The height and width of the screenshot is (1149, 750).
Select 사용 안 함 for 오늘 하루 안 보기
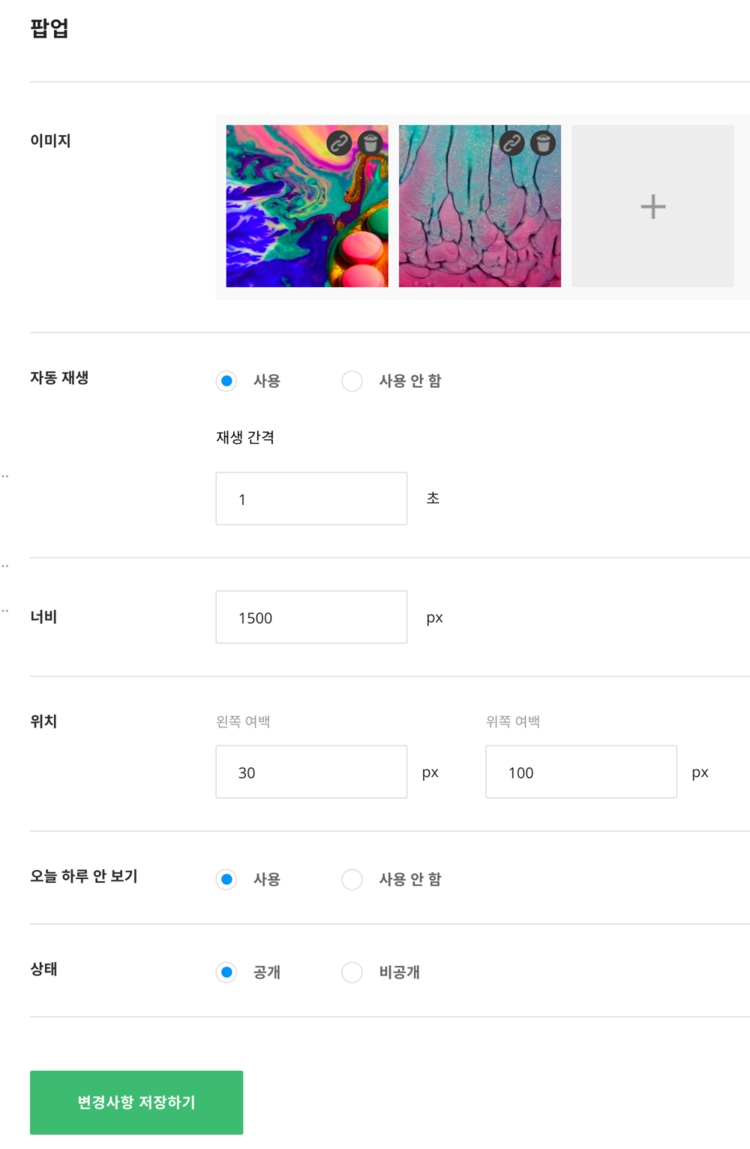[352, 880]
